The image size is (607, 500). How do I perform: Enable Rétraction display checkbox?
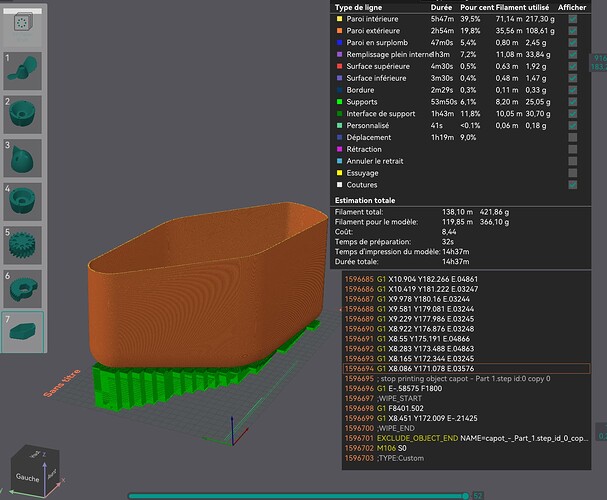(x=573, y=149)
